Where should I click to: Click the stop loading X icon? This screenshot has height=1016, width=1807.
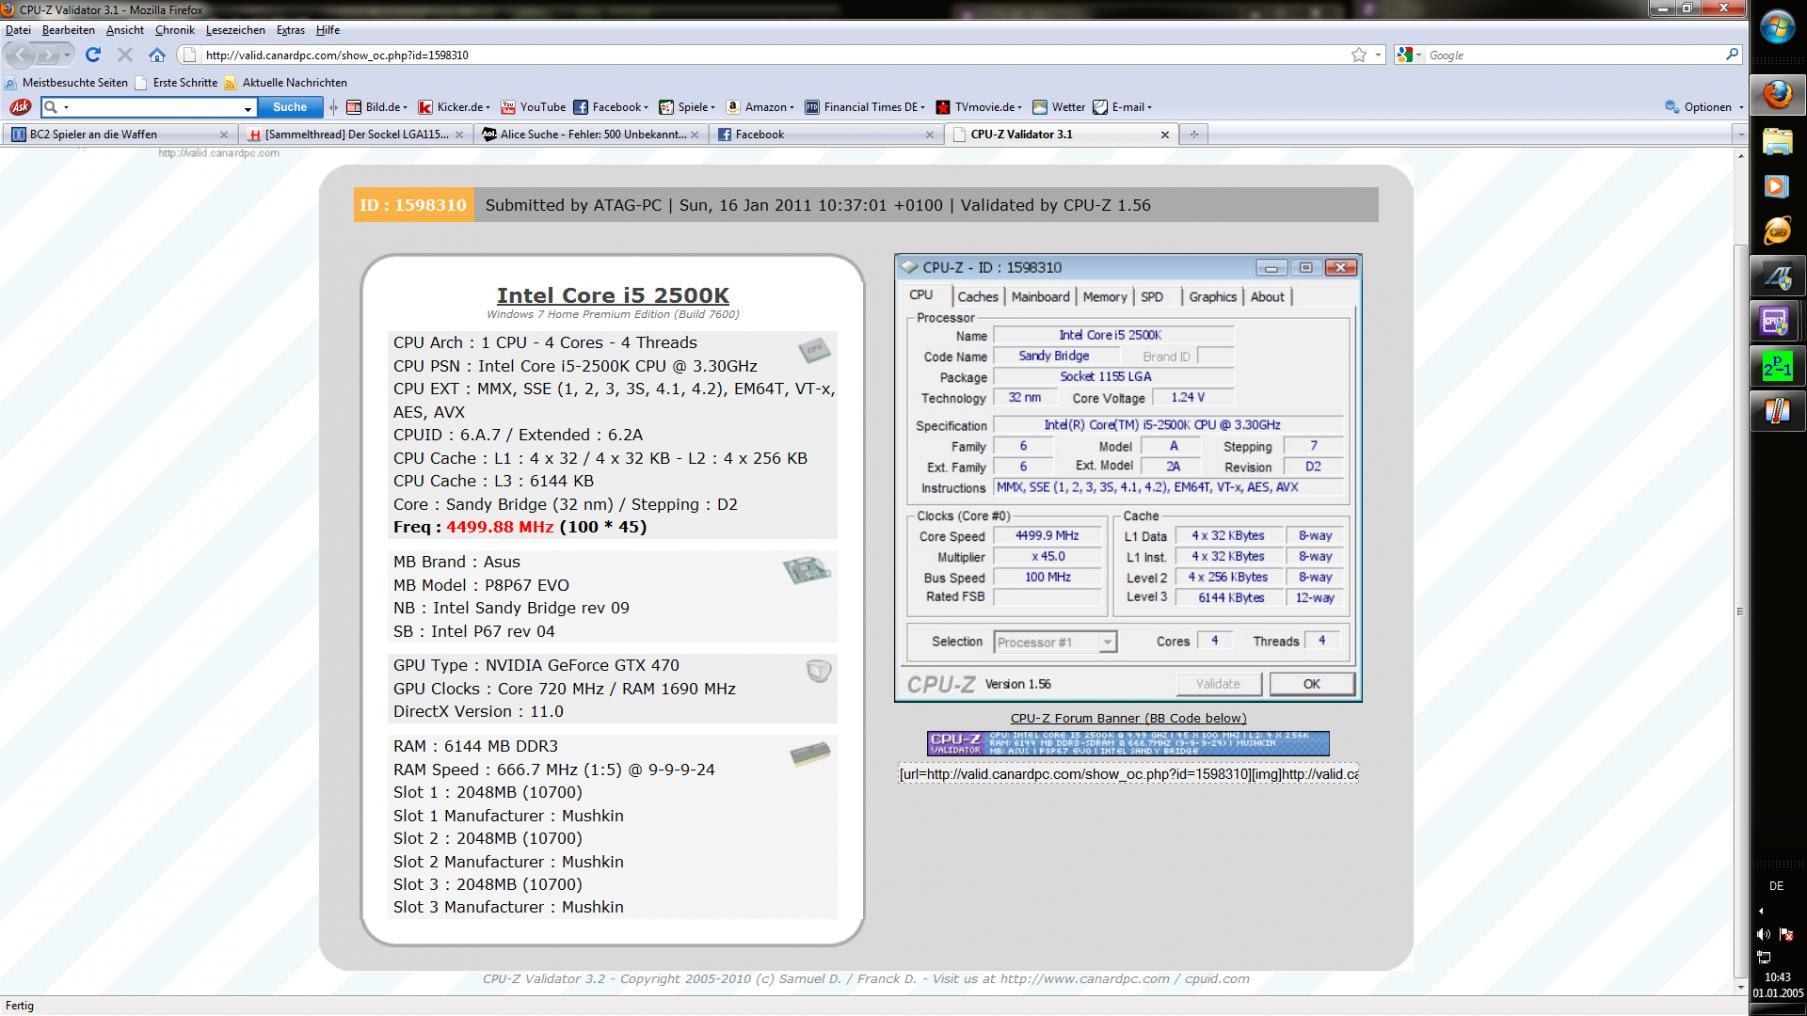(125, 55)
